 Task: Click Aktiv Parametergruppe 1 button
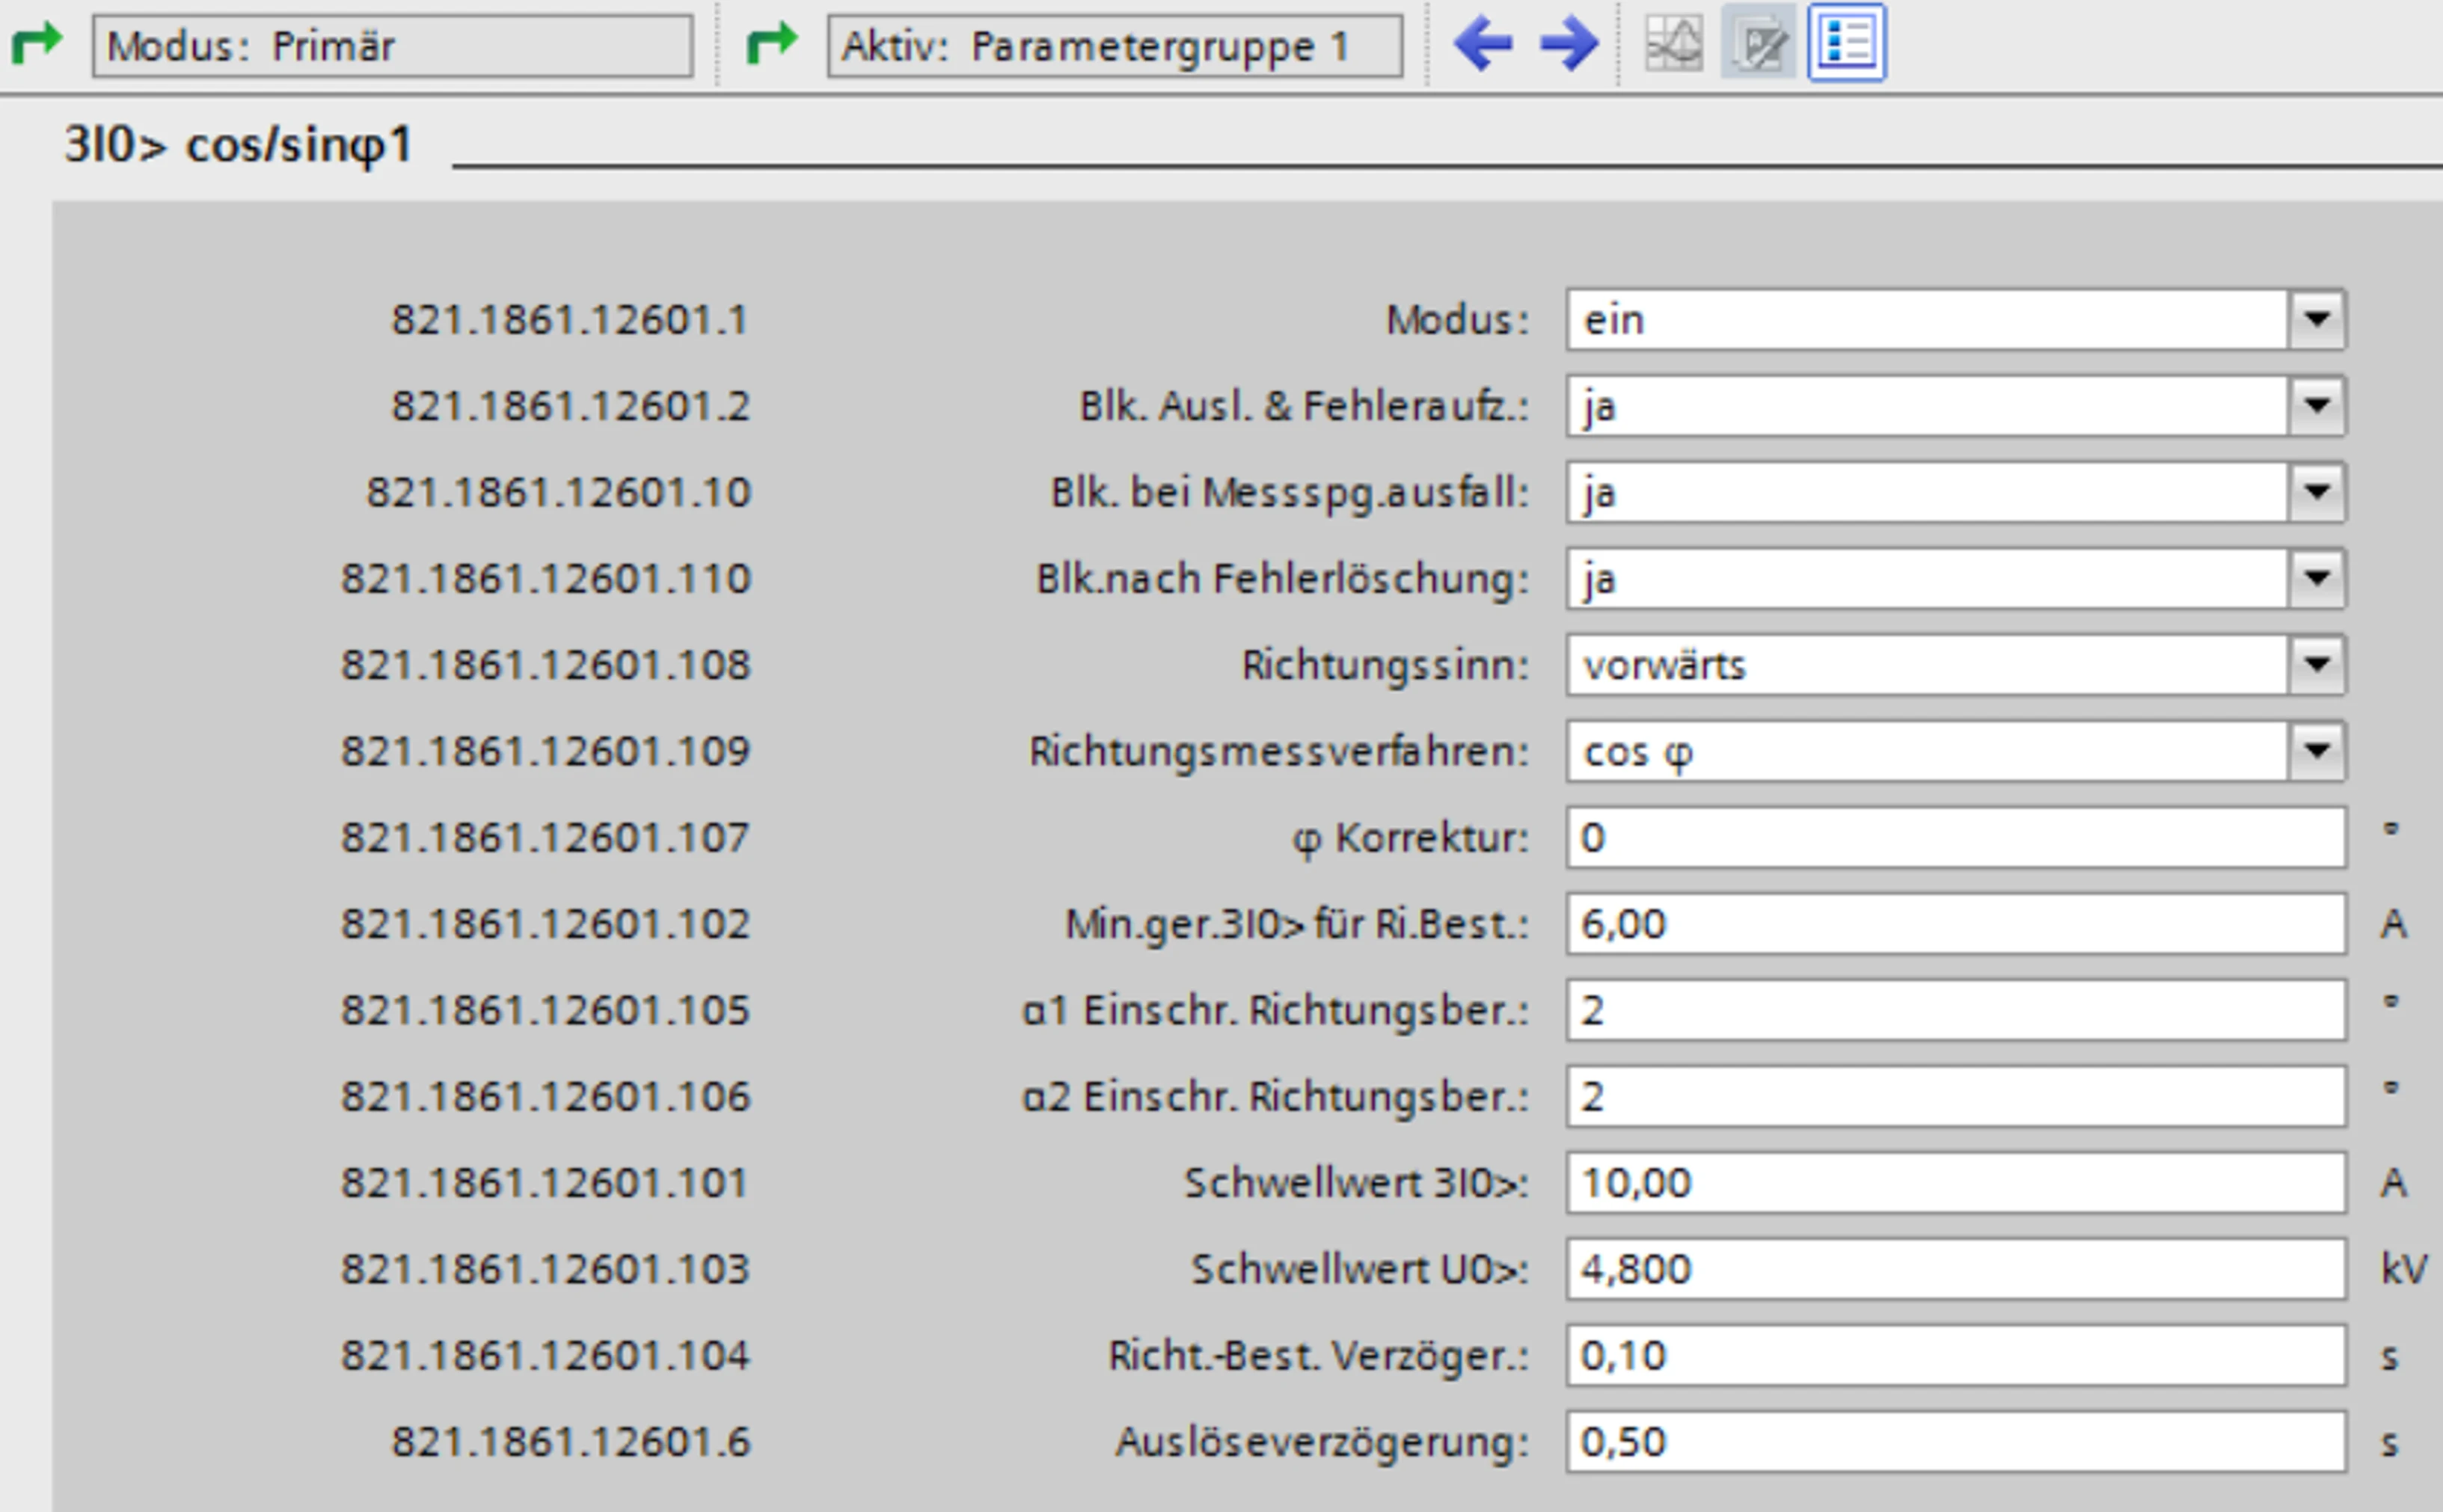coord(1114,46)
